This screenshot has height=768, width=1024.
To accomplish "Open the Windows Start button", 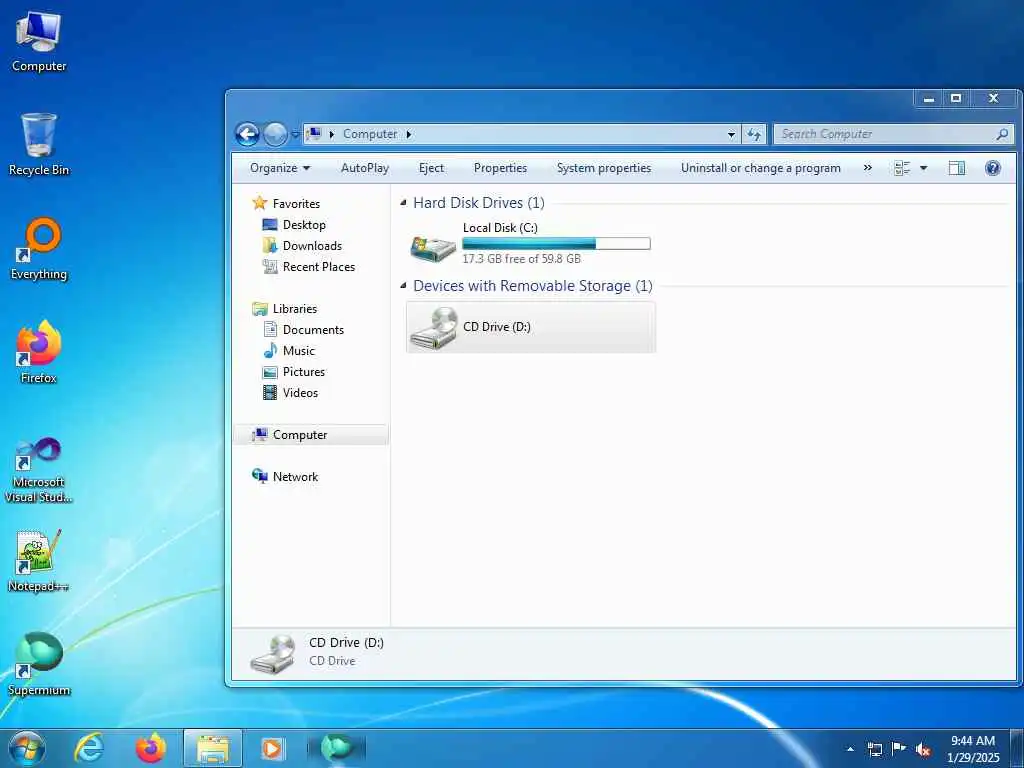I will pyautogui.click(x=26, y=748).
